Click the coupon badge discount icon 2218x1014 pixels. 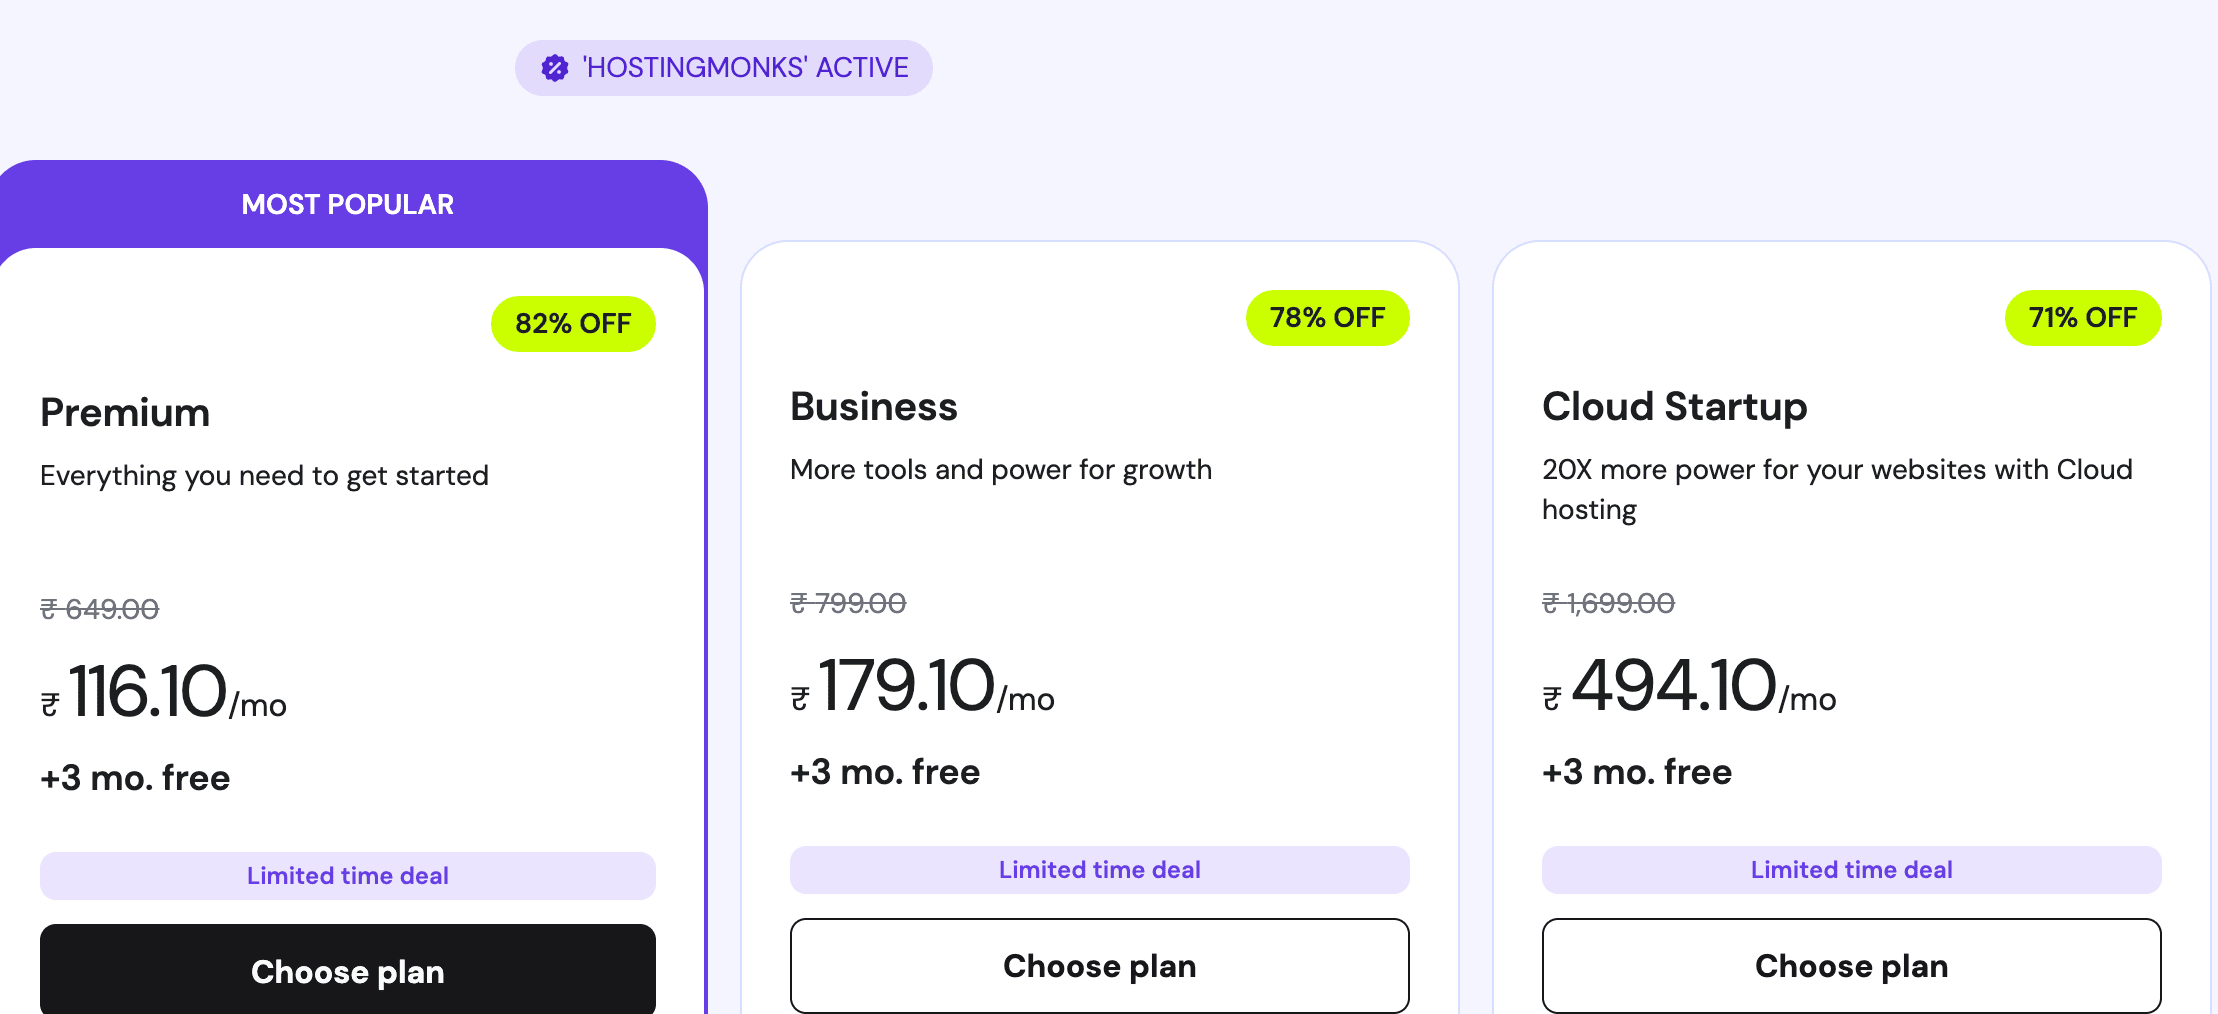click(556, 67)
